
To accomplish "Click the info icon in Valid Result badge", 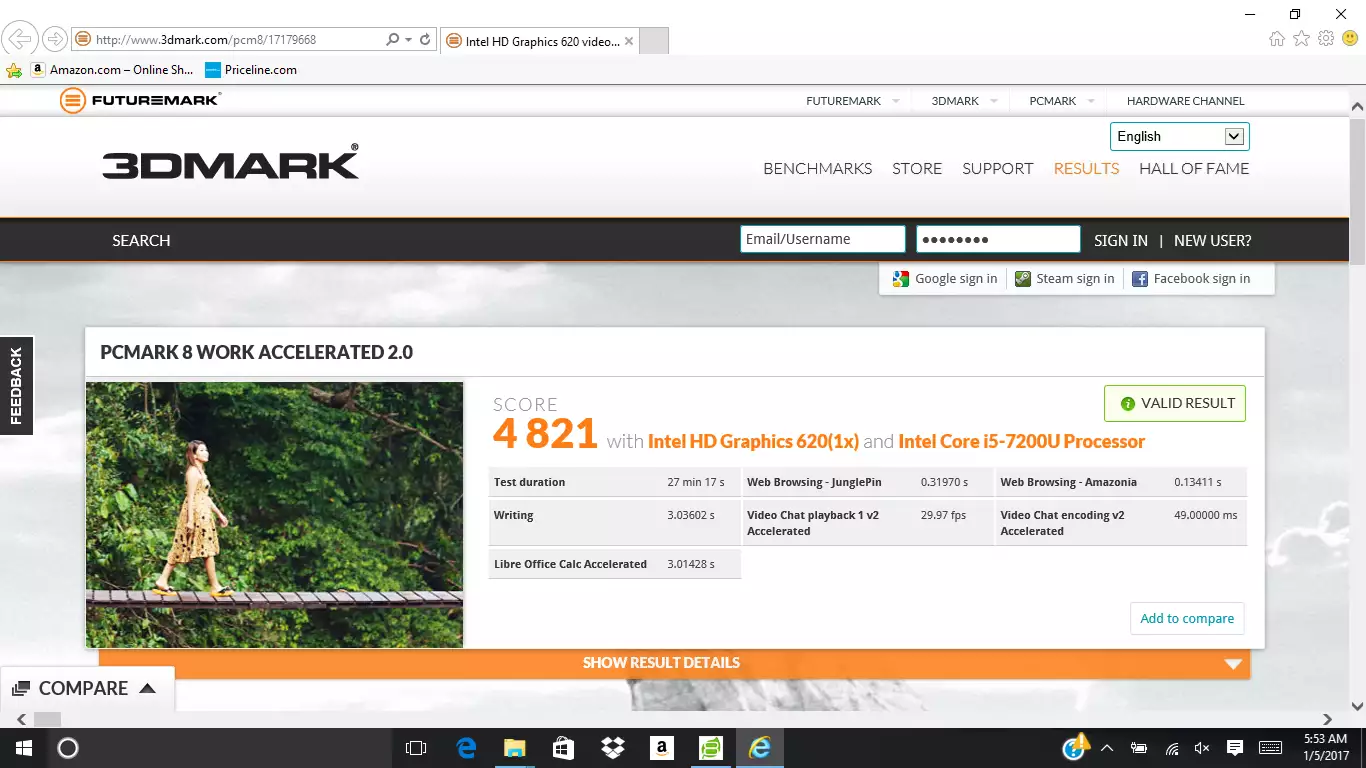I will 1128,404.
